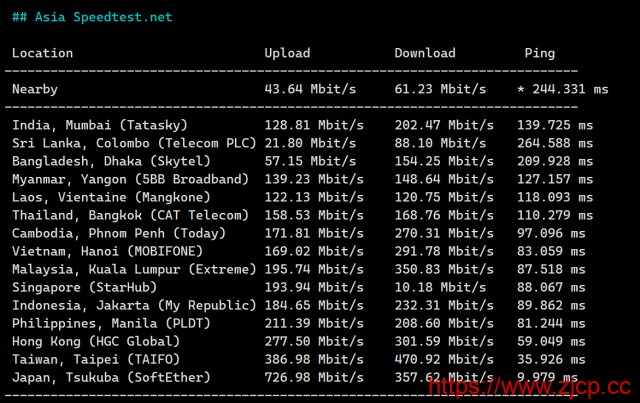Image resolution: width=640 pixels, height=403 pixels.
Task: Select Nearby upload value '43.64 Mbit/s'
Action: [310, 89]
